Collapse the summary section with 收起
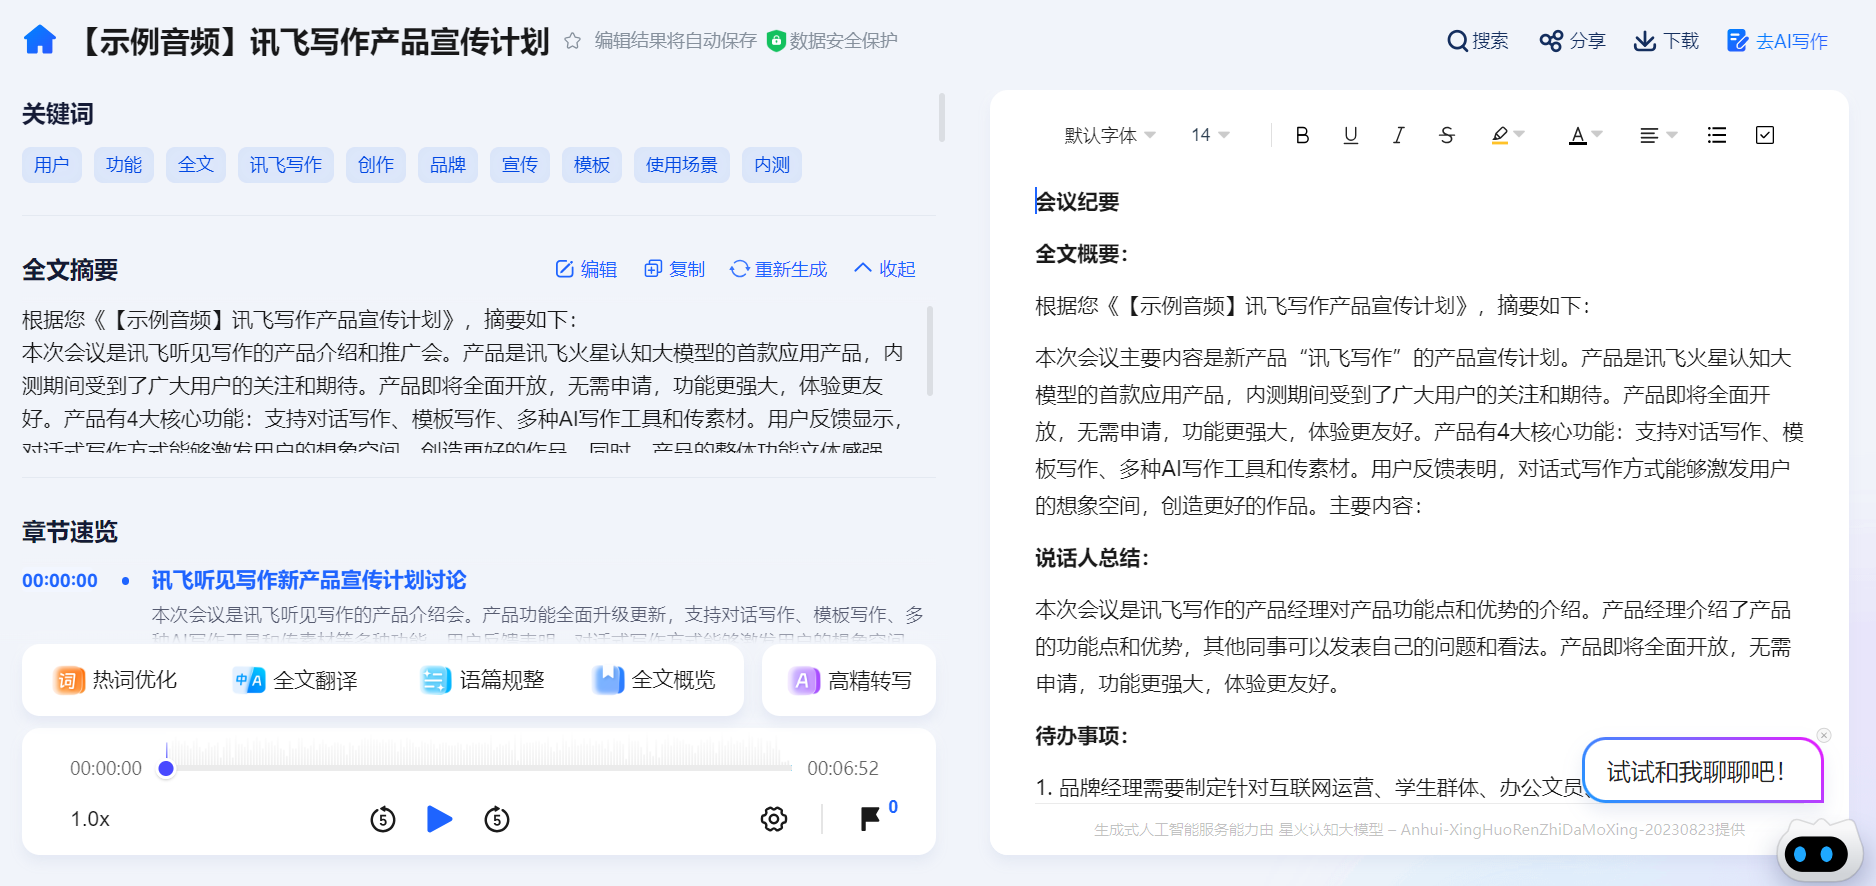Image resolution: width=1876 pixels, height=886 pixels. [x=885, y=269]
